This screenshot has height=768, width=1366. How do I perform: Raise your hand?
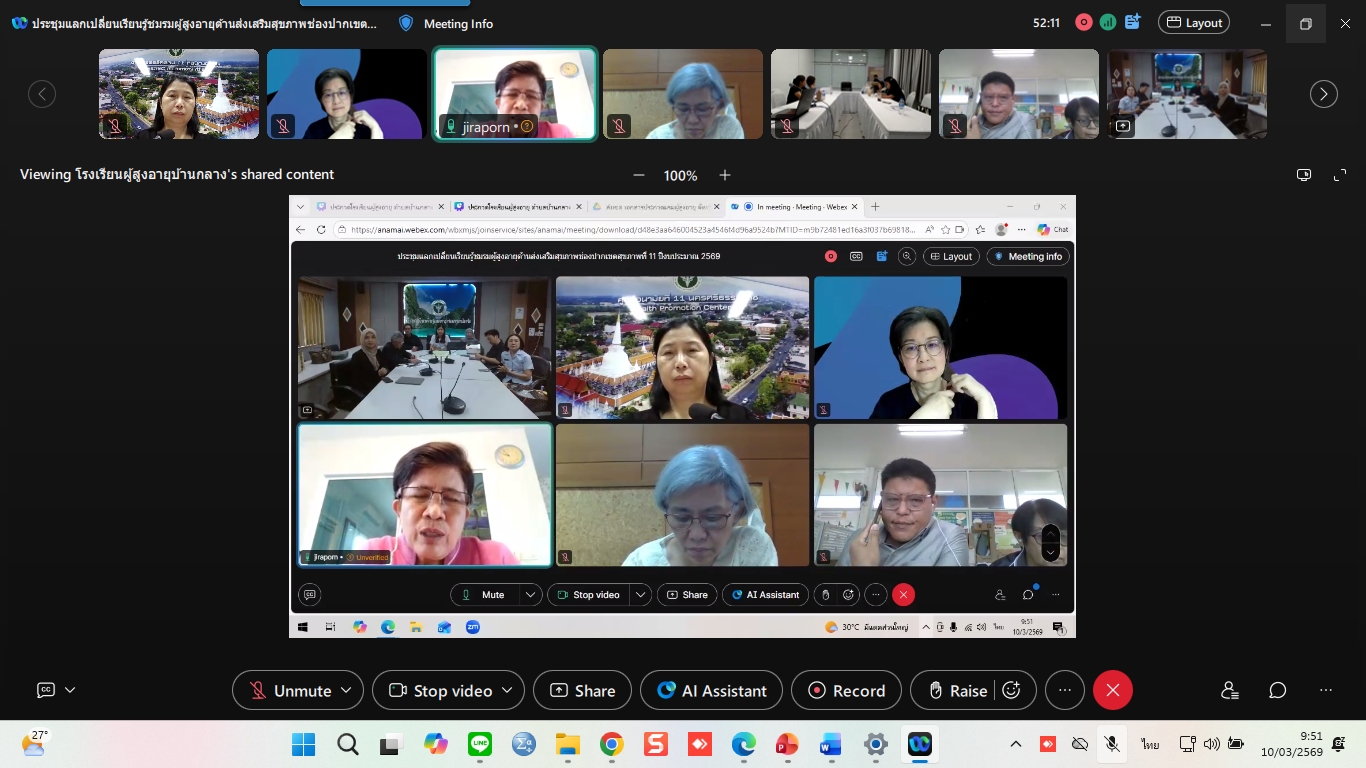click(958, 690)
